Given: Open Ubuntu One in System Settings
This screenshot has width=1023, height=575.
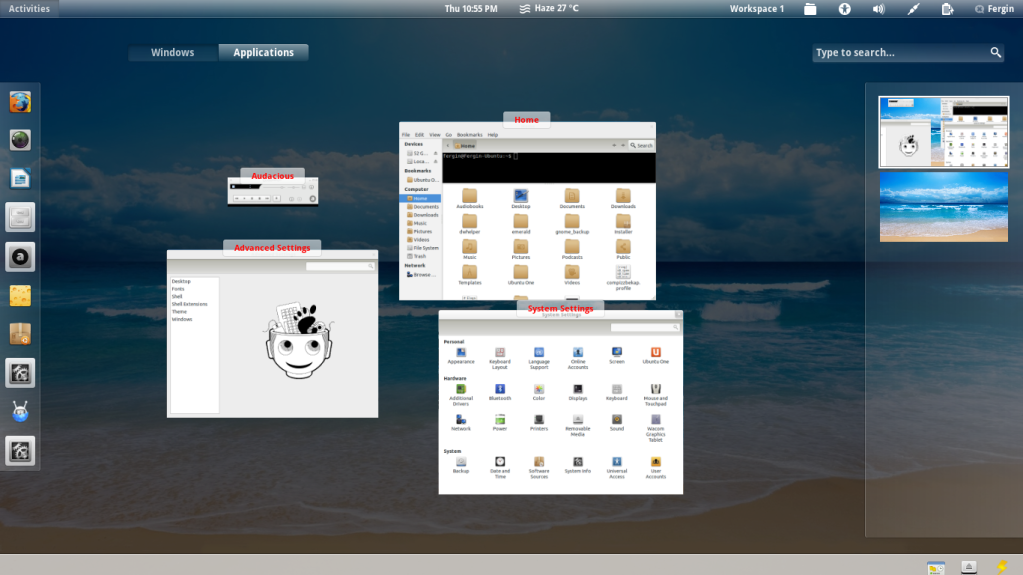Looking at the screenshot, I should pyautogui.click(x=656, y=356).
